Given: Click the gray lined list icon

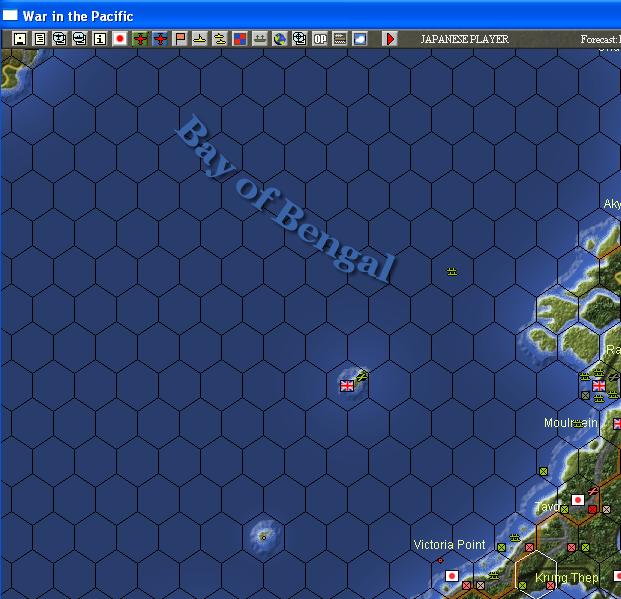Looking at the screenshot, I should click(340, 39).
